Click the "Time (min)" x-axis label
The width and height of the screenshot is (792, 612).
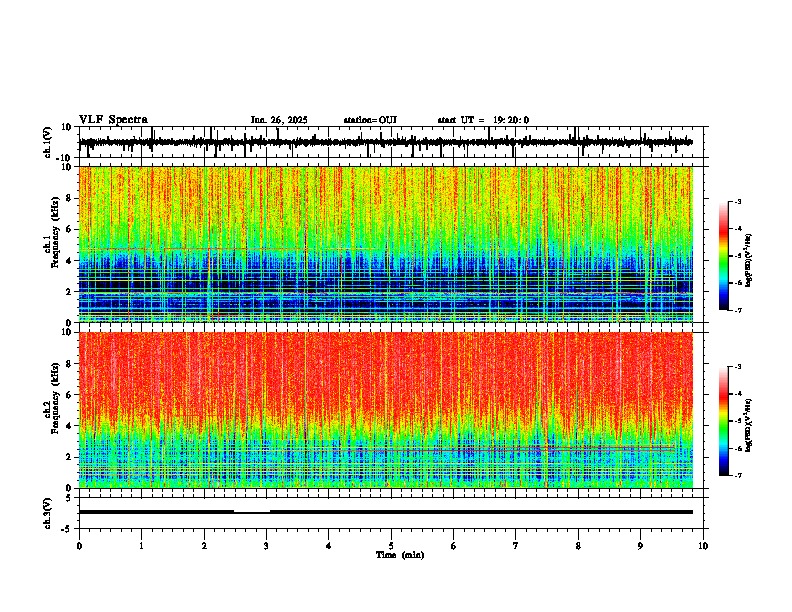tap(400, 555)
